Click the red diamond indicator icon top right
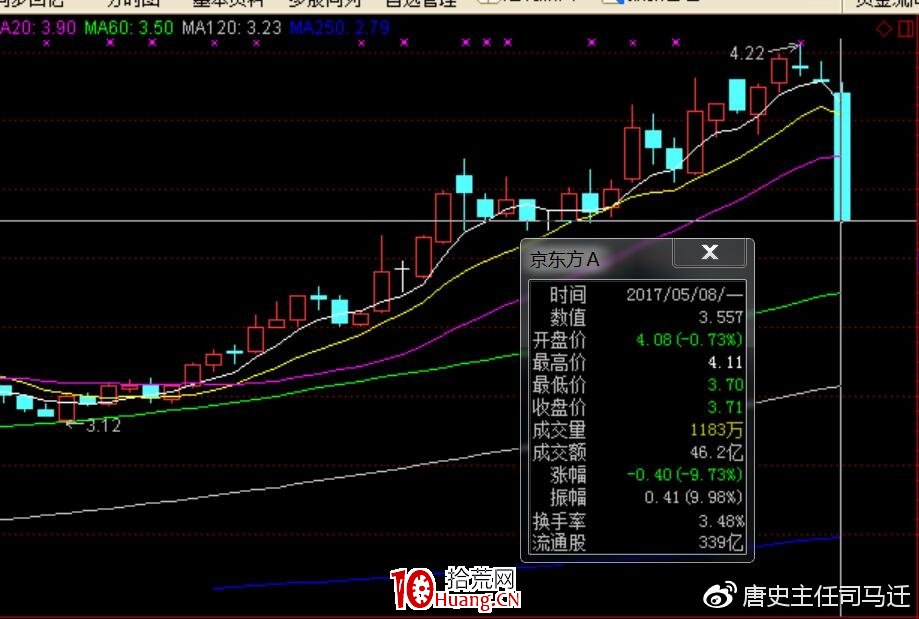This screenshot has width=919, height=619. 884,29
